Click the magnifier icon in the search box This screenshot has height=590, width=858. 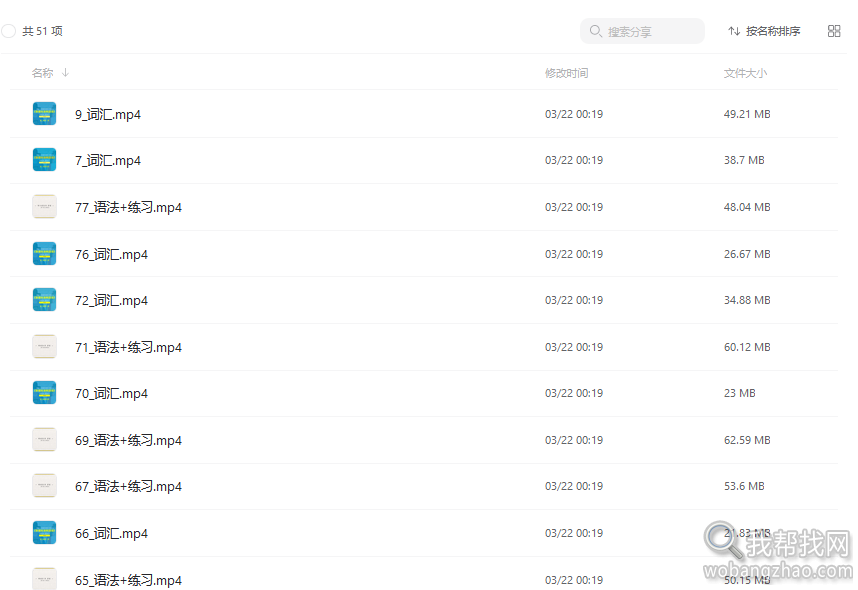point(595,31)
